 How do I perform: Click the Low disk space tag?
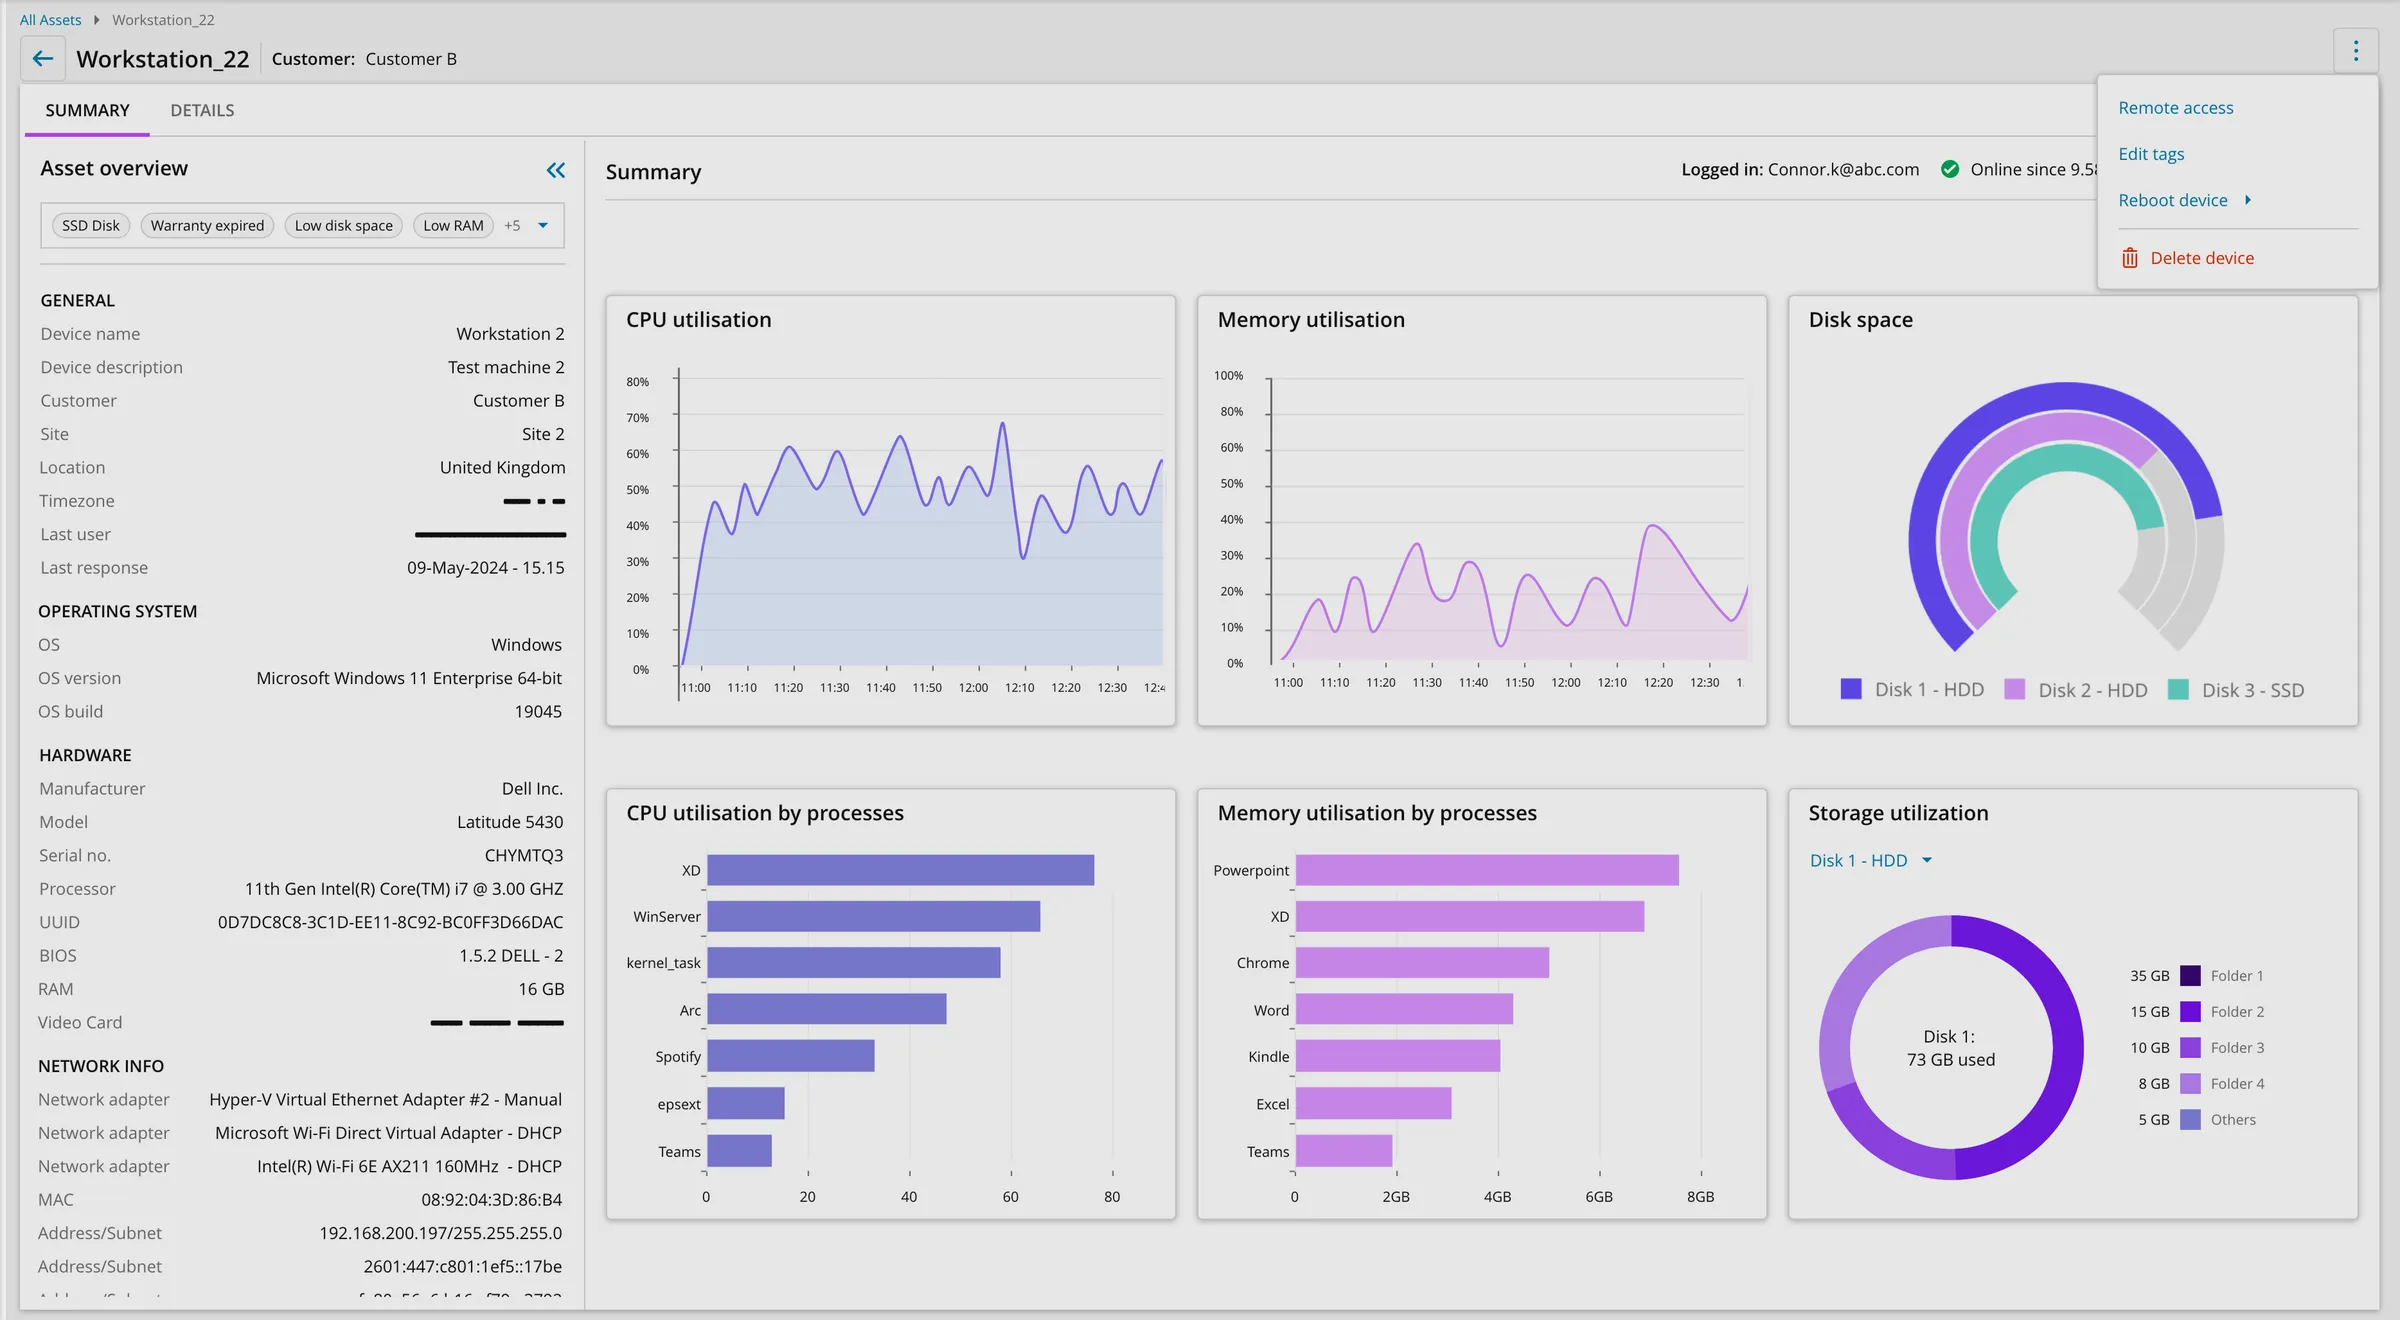[343, 225]
